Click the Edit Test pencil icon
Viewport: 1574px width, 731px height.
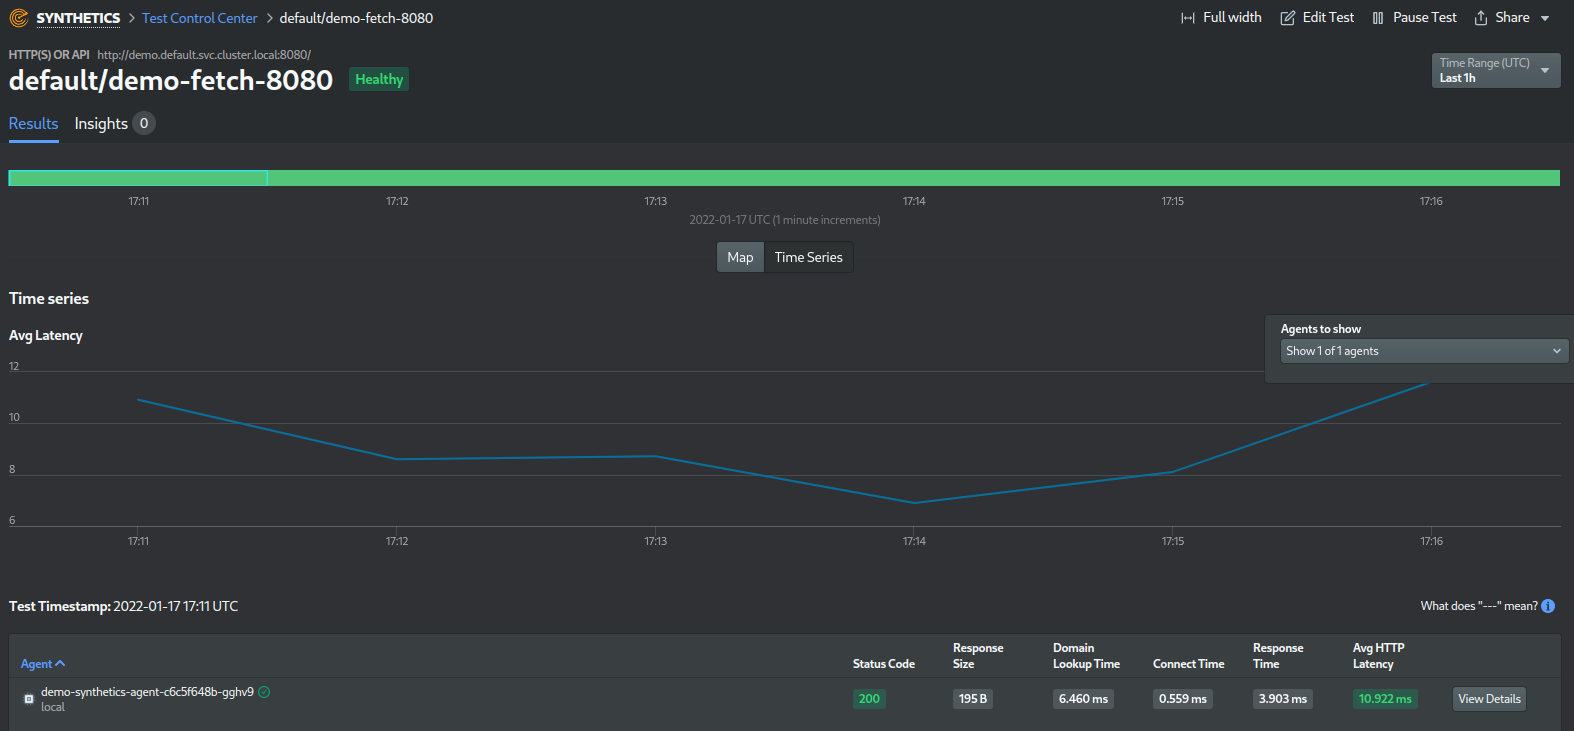tap(1288, 18)
